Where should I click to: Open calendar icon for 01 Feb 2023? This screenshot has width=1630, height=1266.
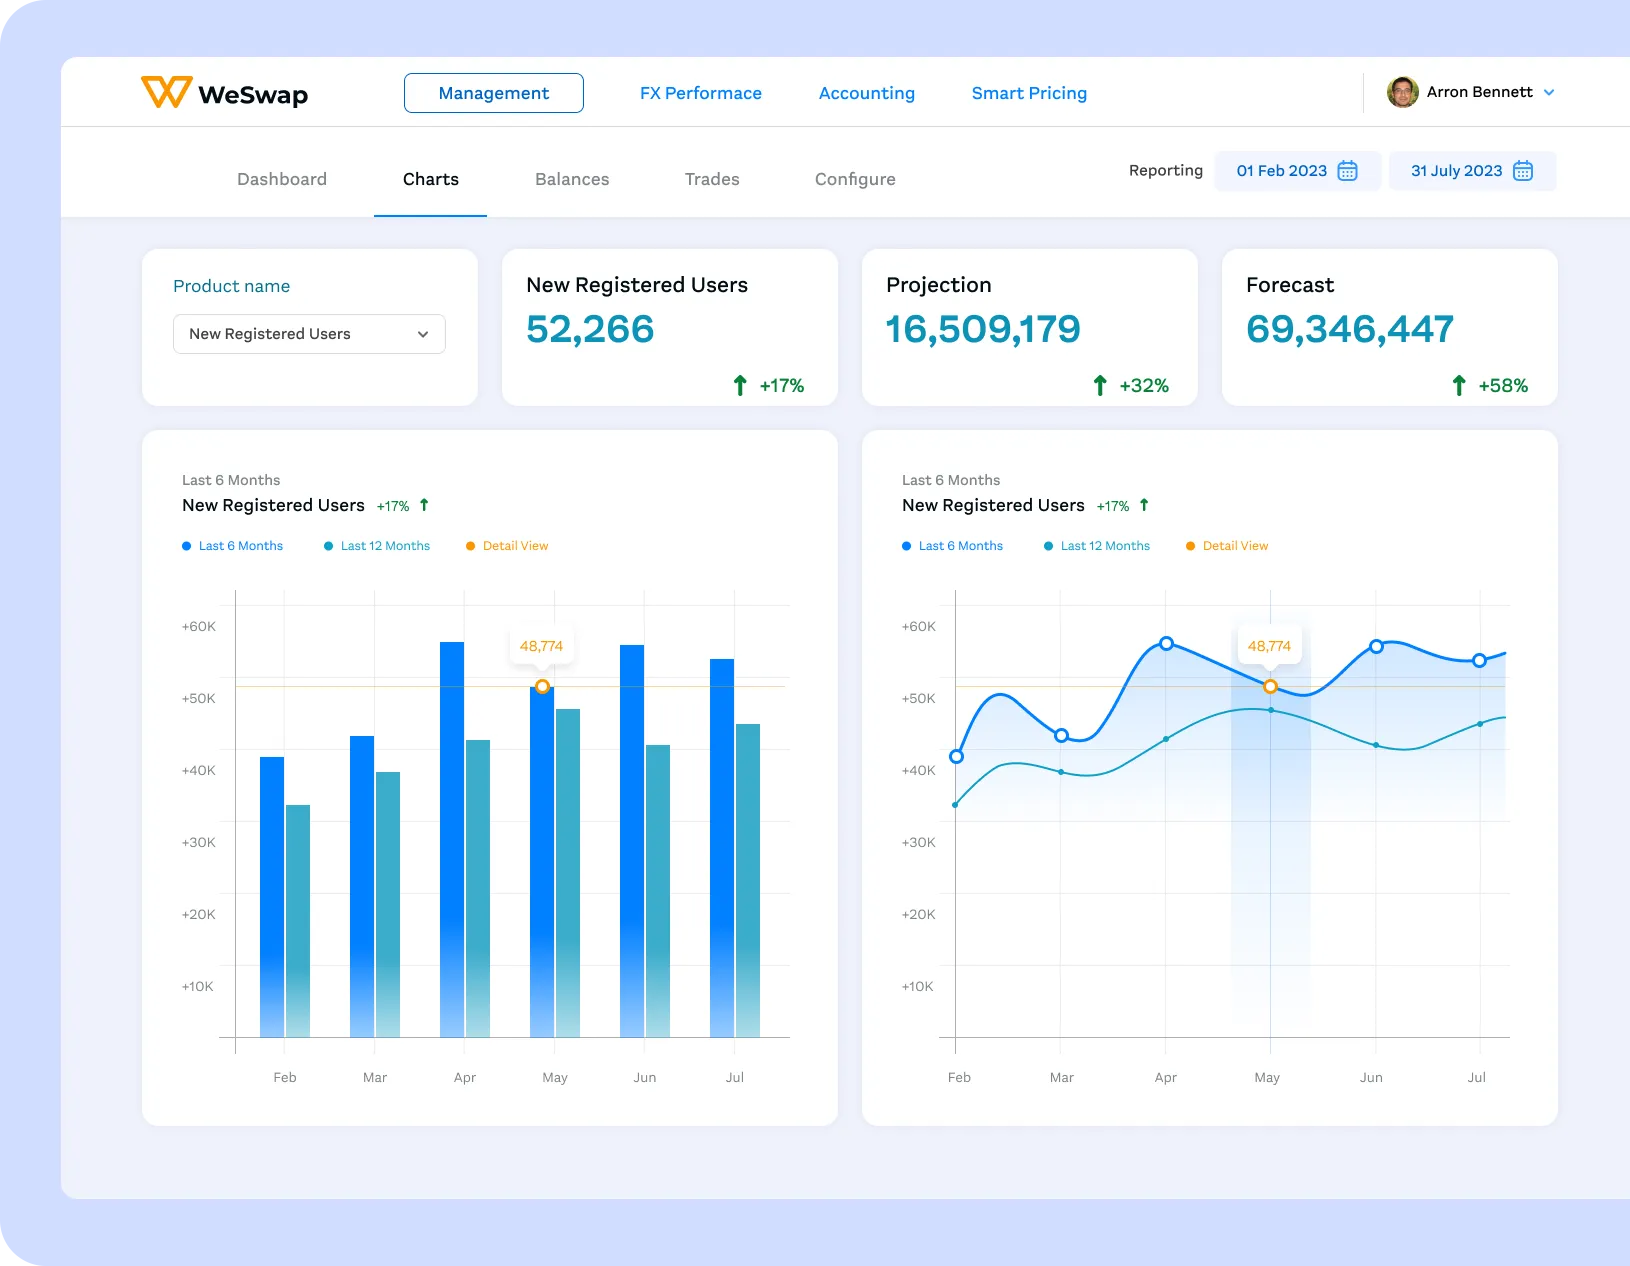tap(1347, 171)
